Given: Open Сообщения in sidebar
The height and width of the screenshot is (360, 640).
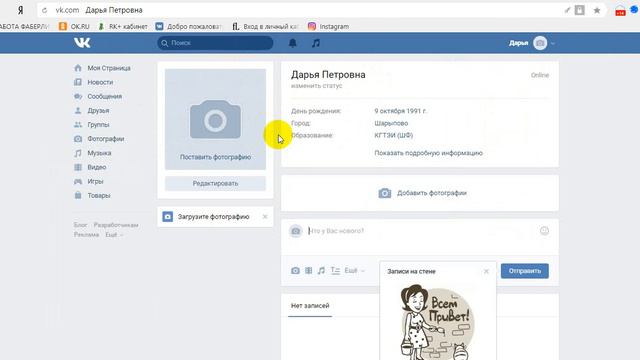Looking at the screenshot, I should (104, 96).
